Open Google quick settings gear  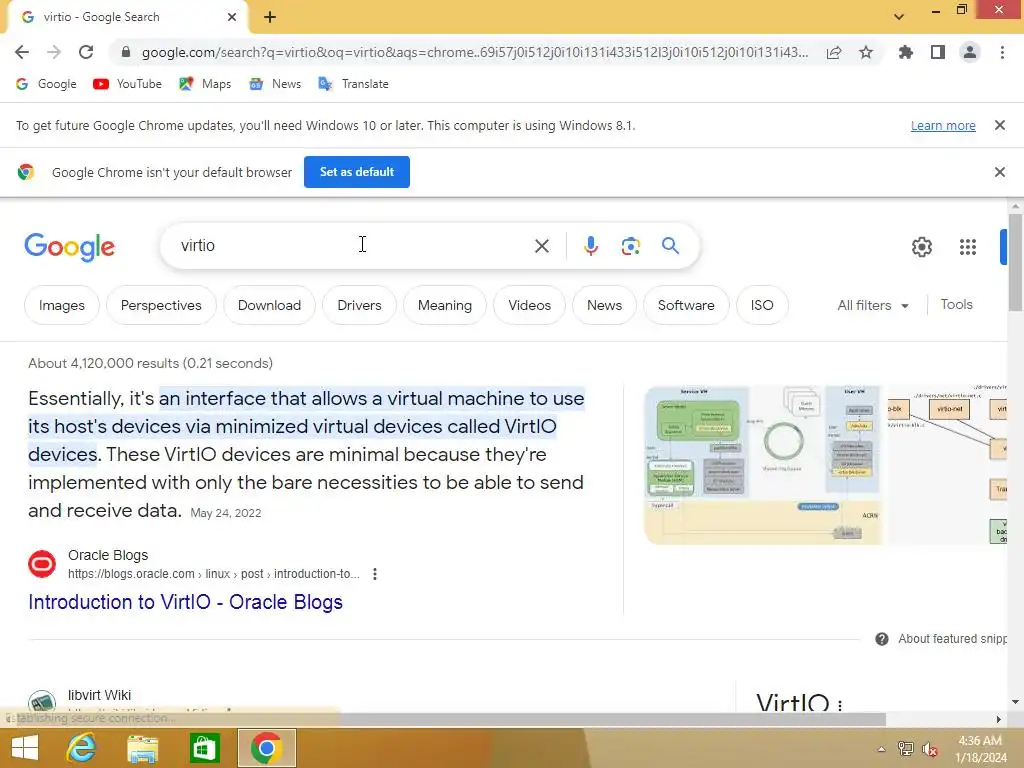tap(921, 247)
